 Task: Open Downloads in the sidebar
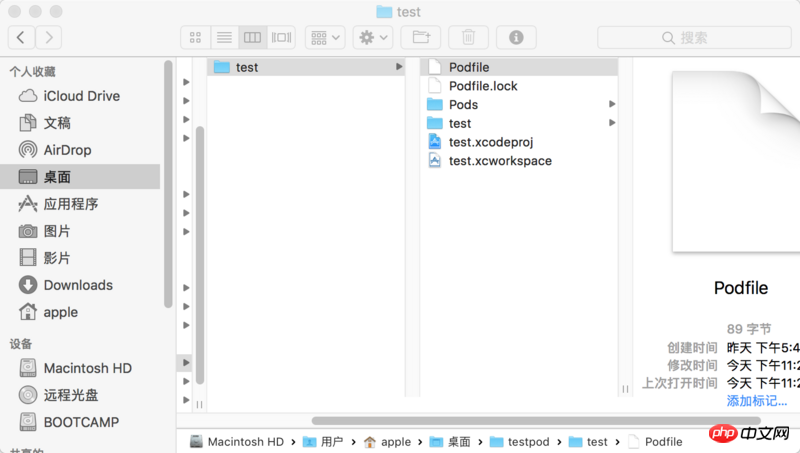[82, 285]
